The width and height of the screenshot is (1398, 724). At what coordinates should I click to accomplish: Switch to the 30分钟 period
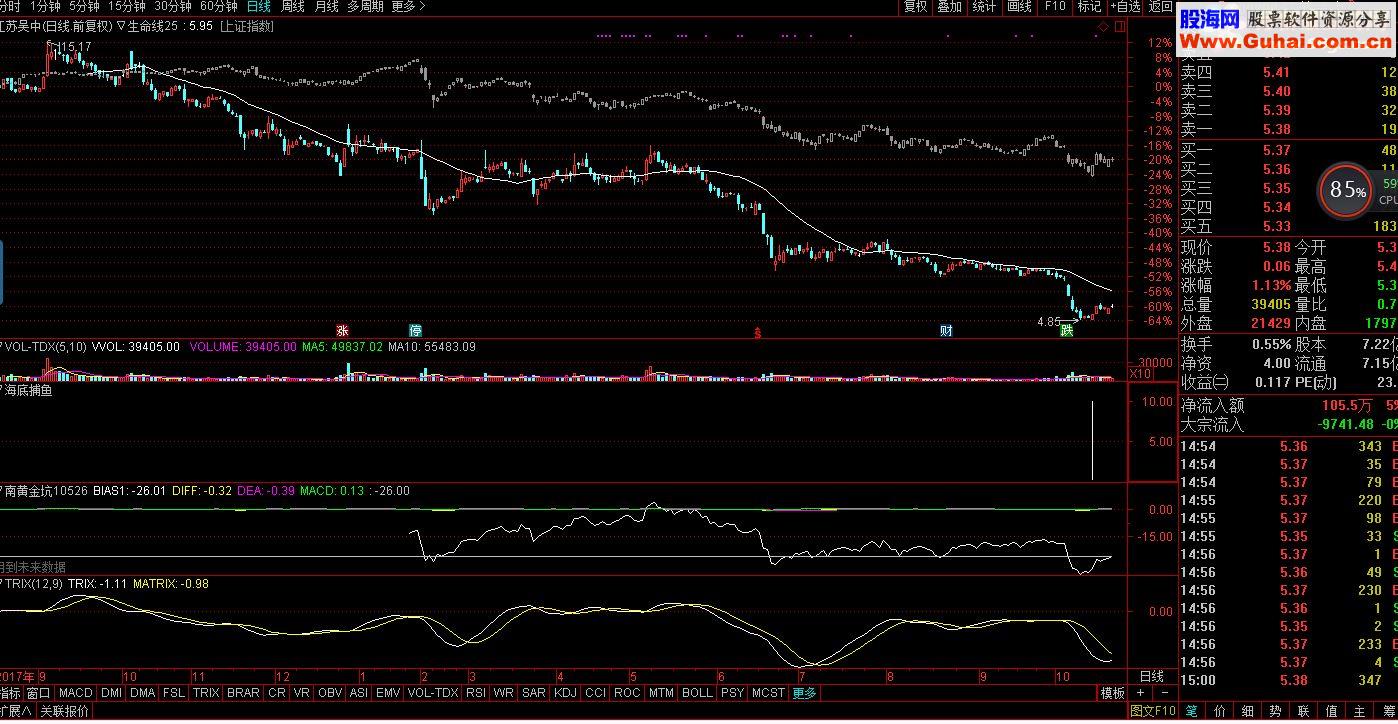[173, 6]
